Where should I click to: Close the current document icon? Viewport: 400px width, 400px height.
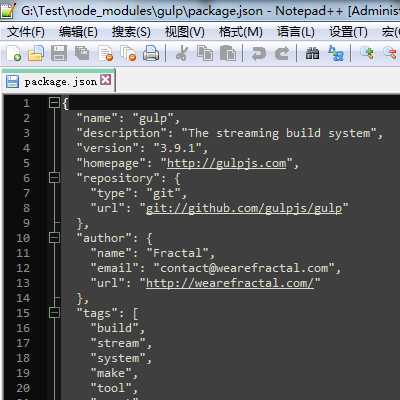(x=106, y=53)
